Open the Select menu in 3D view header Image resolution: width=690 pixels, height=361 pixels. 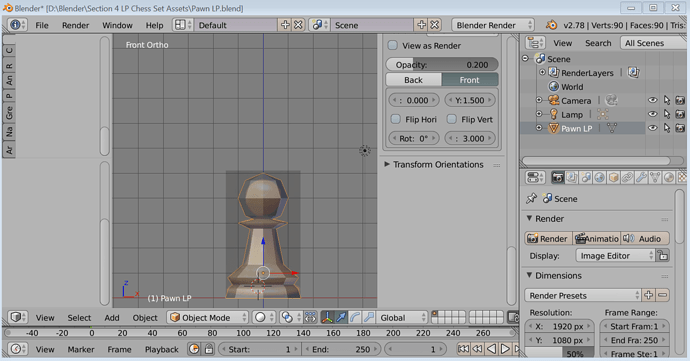pos(79,317)
